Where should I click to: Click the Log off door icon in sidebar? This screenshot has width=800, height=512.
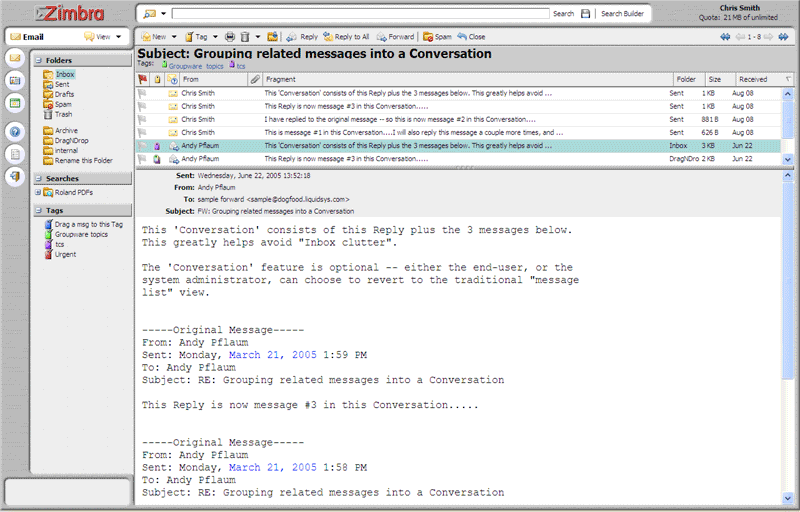(x=15, y=176)
